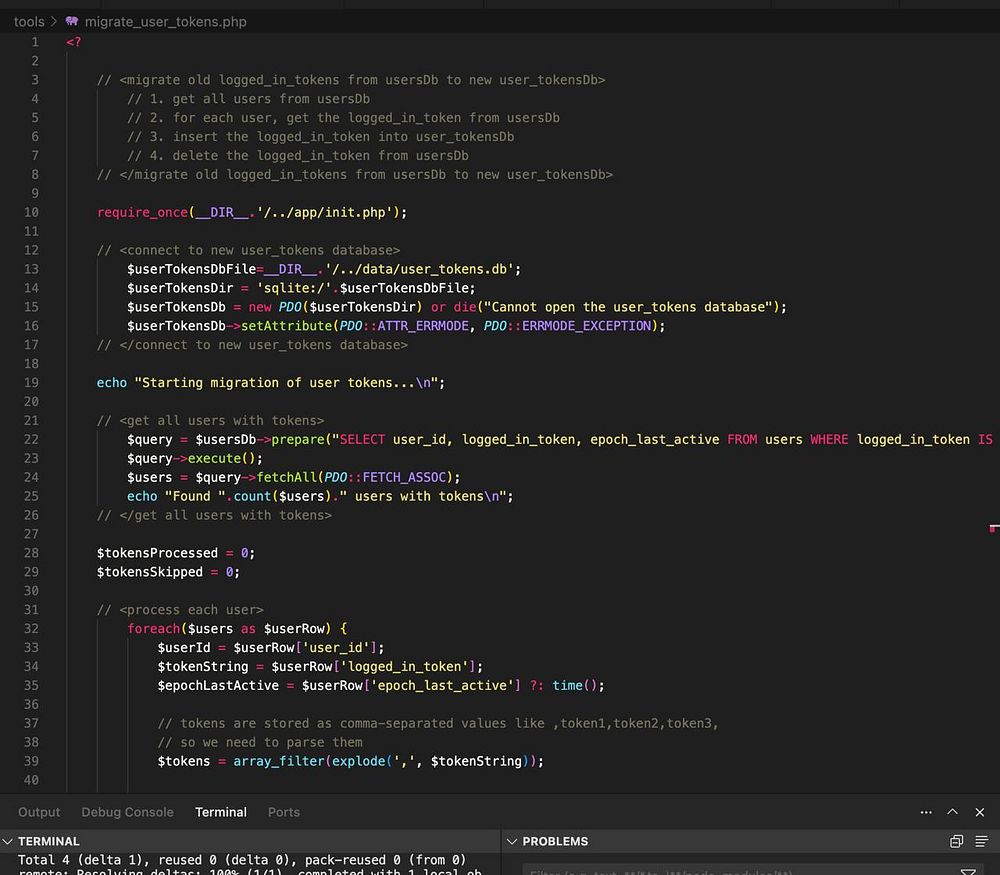The image size is (1000, 875).
Task: Open the migrate_user_tokens.php breadcrumb
Action: pos(166,21)
